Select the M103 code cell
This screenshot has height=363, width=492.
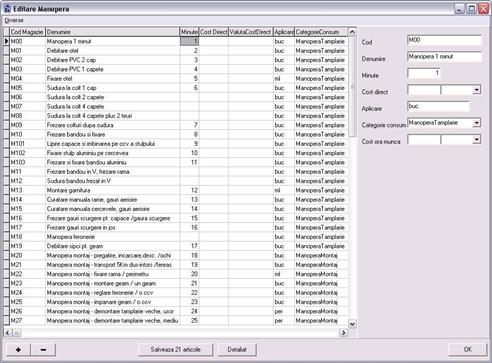(27, 162)
